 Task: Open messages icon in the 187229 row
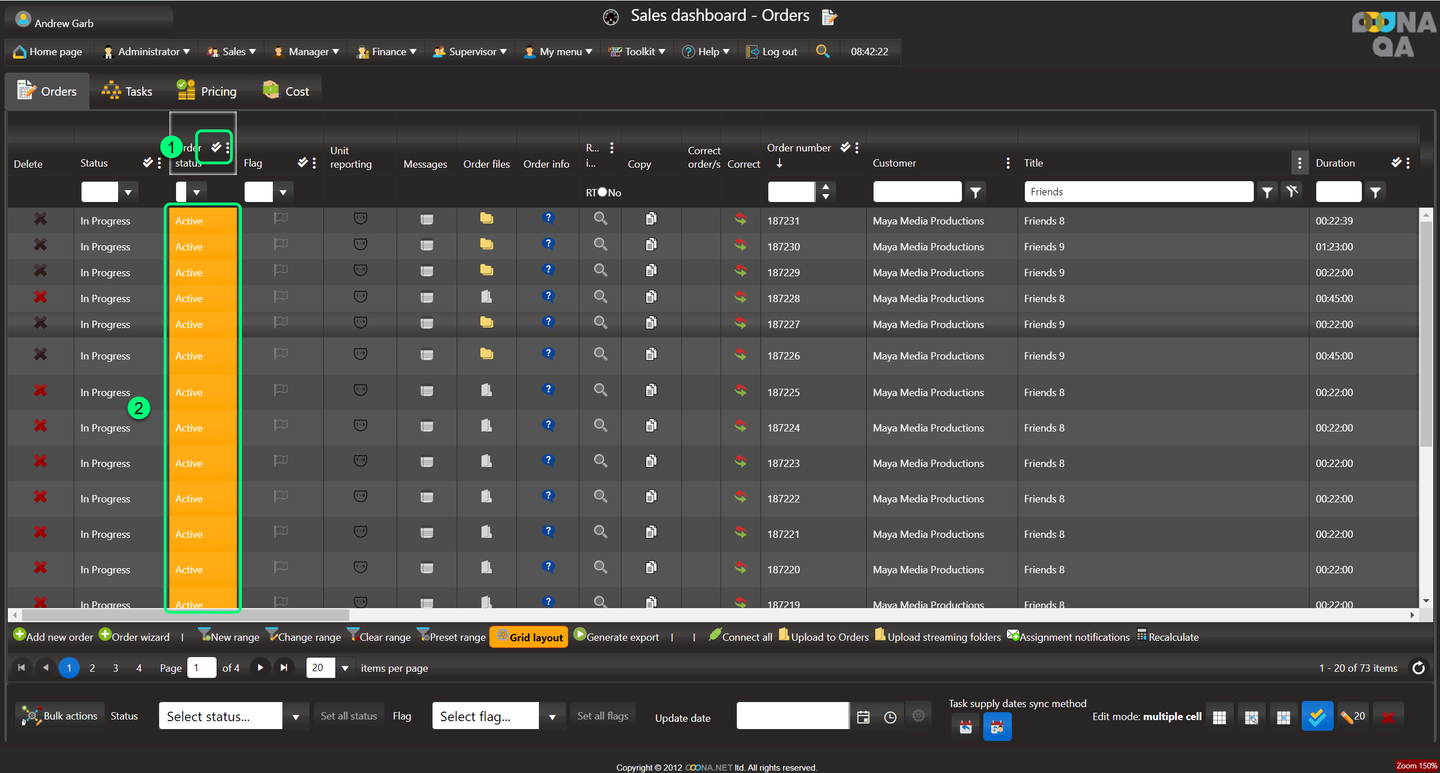pos(427,272)
